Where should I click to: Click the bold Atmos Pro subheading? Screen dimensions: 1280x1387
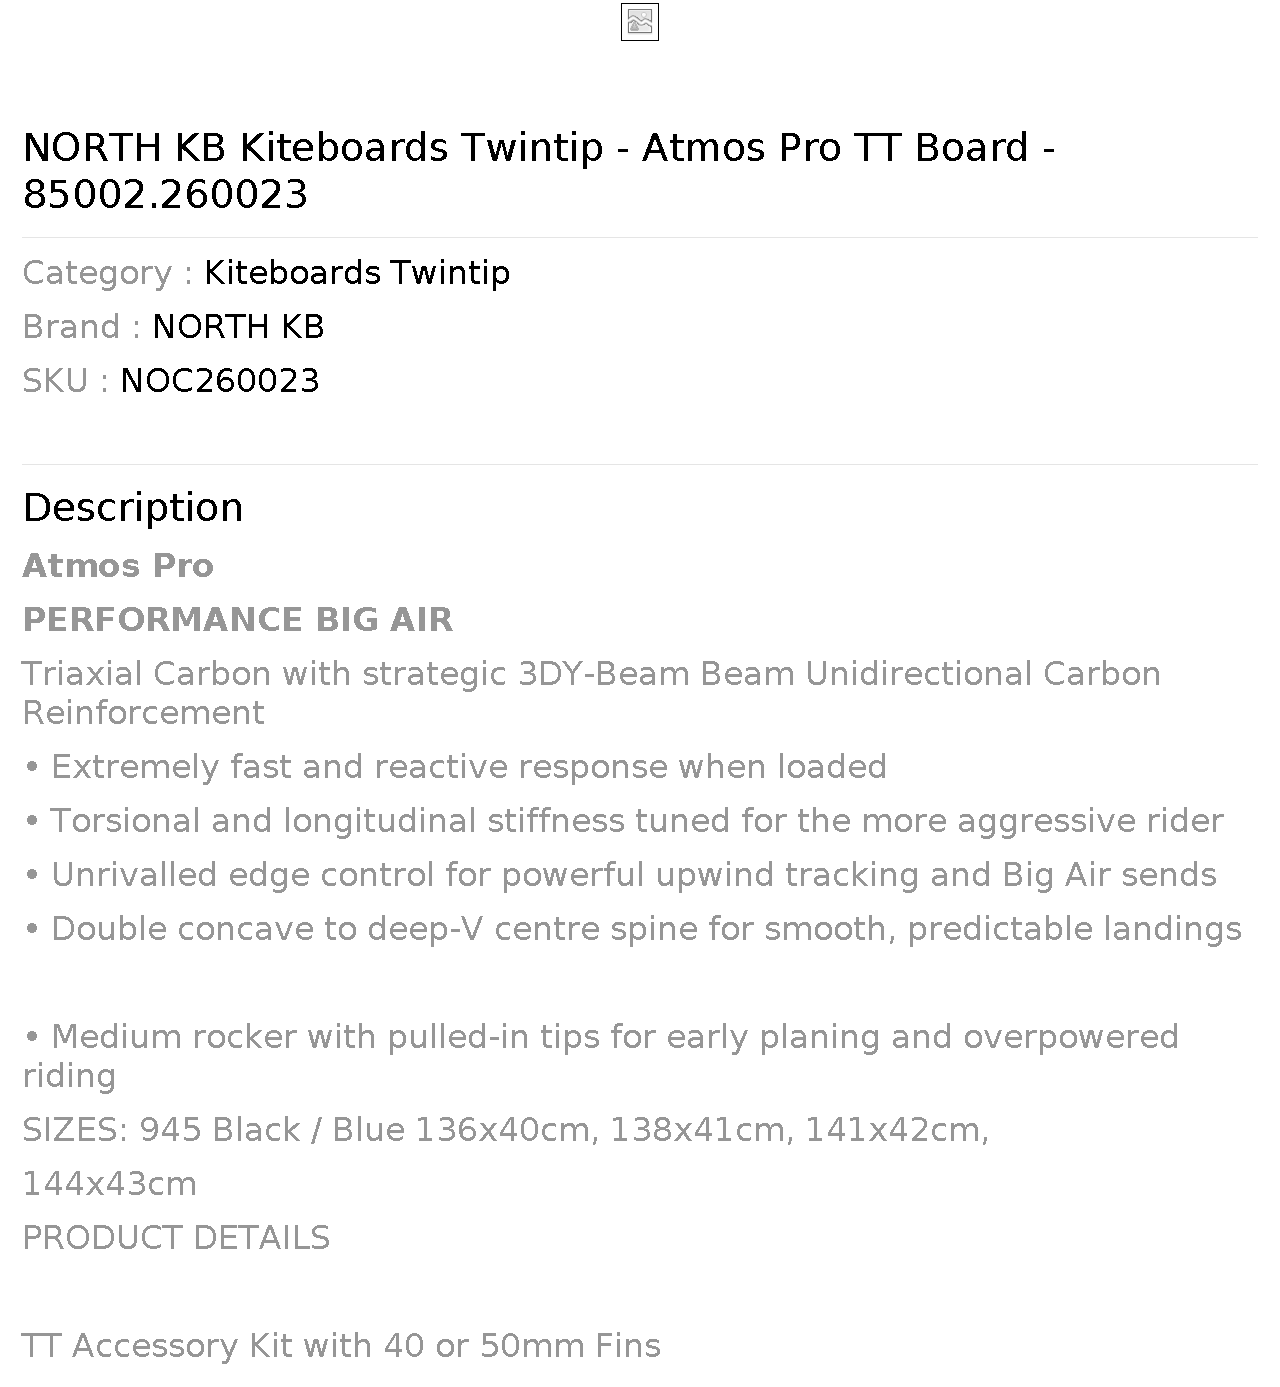tap(118, 566)
